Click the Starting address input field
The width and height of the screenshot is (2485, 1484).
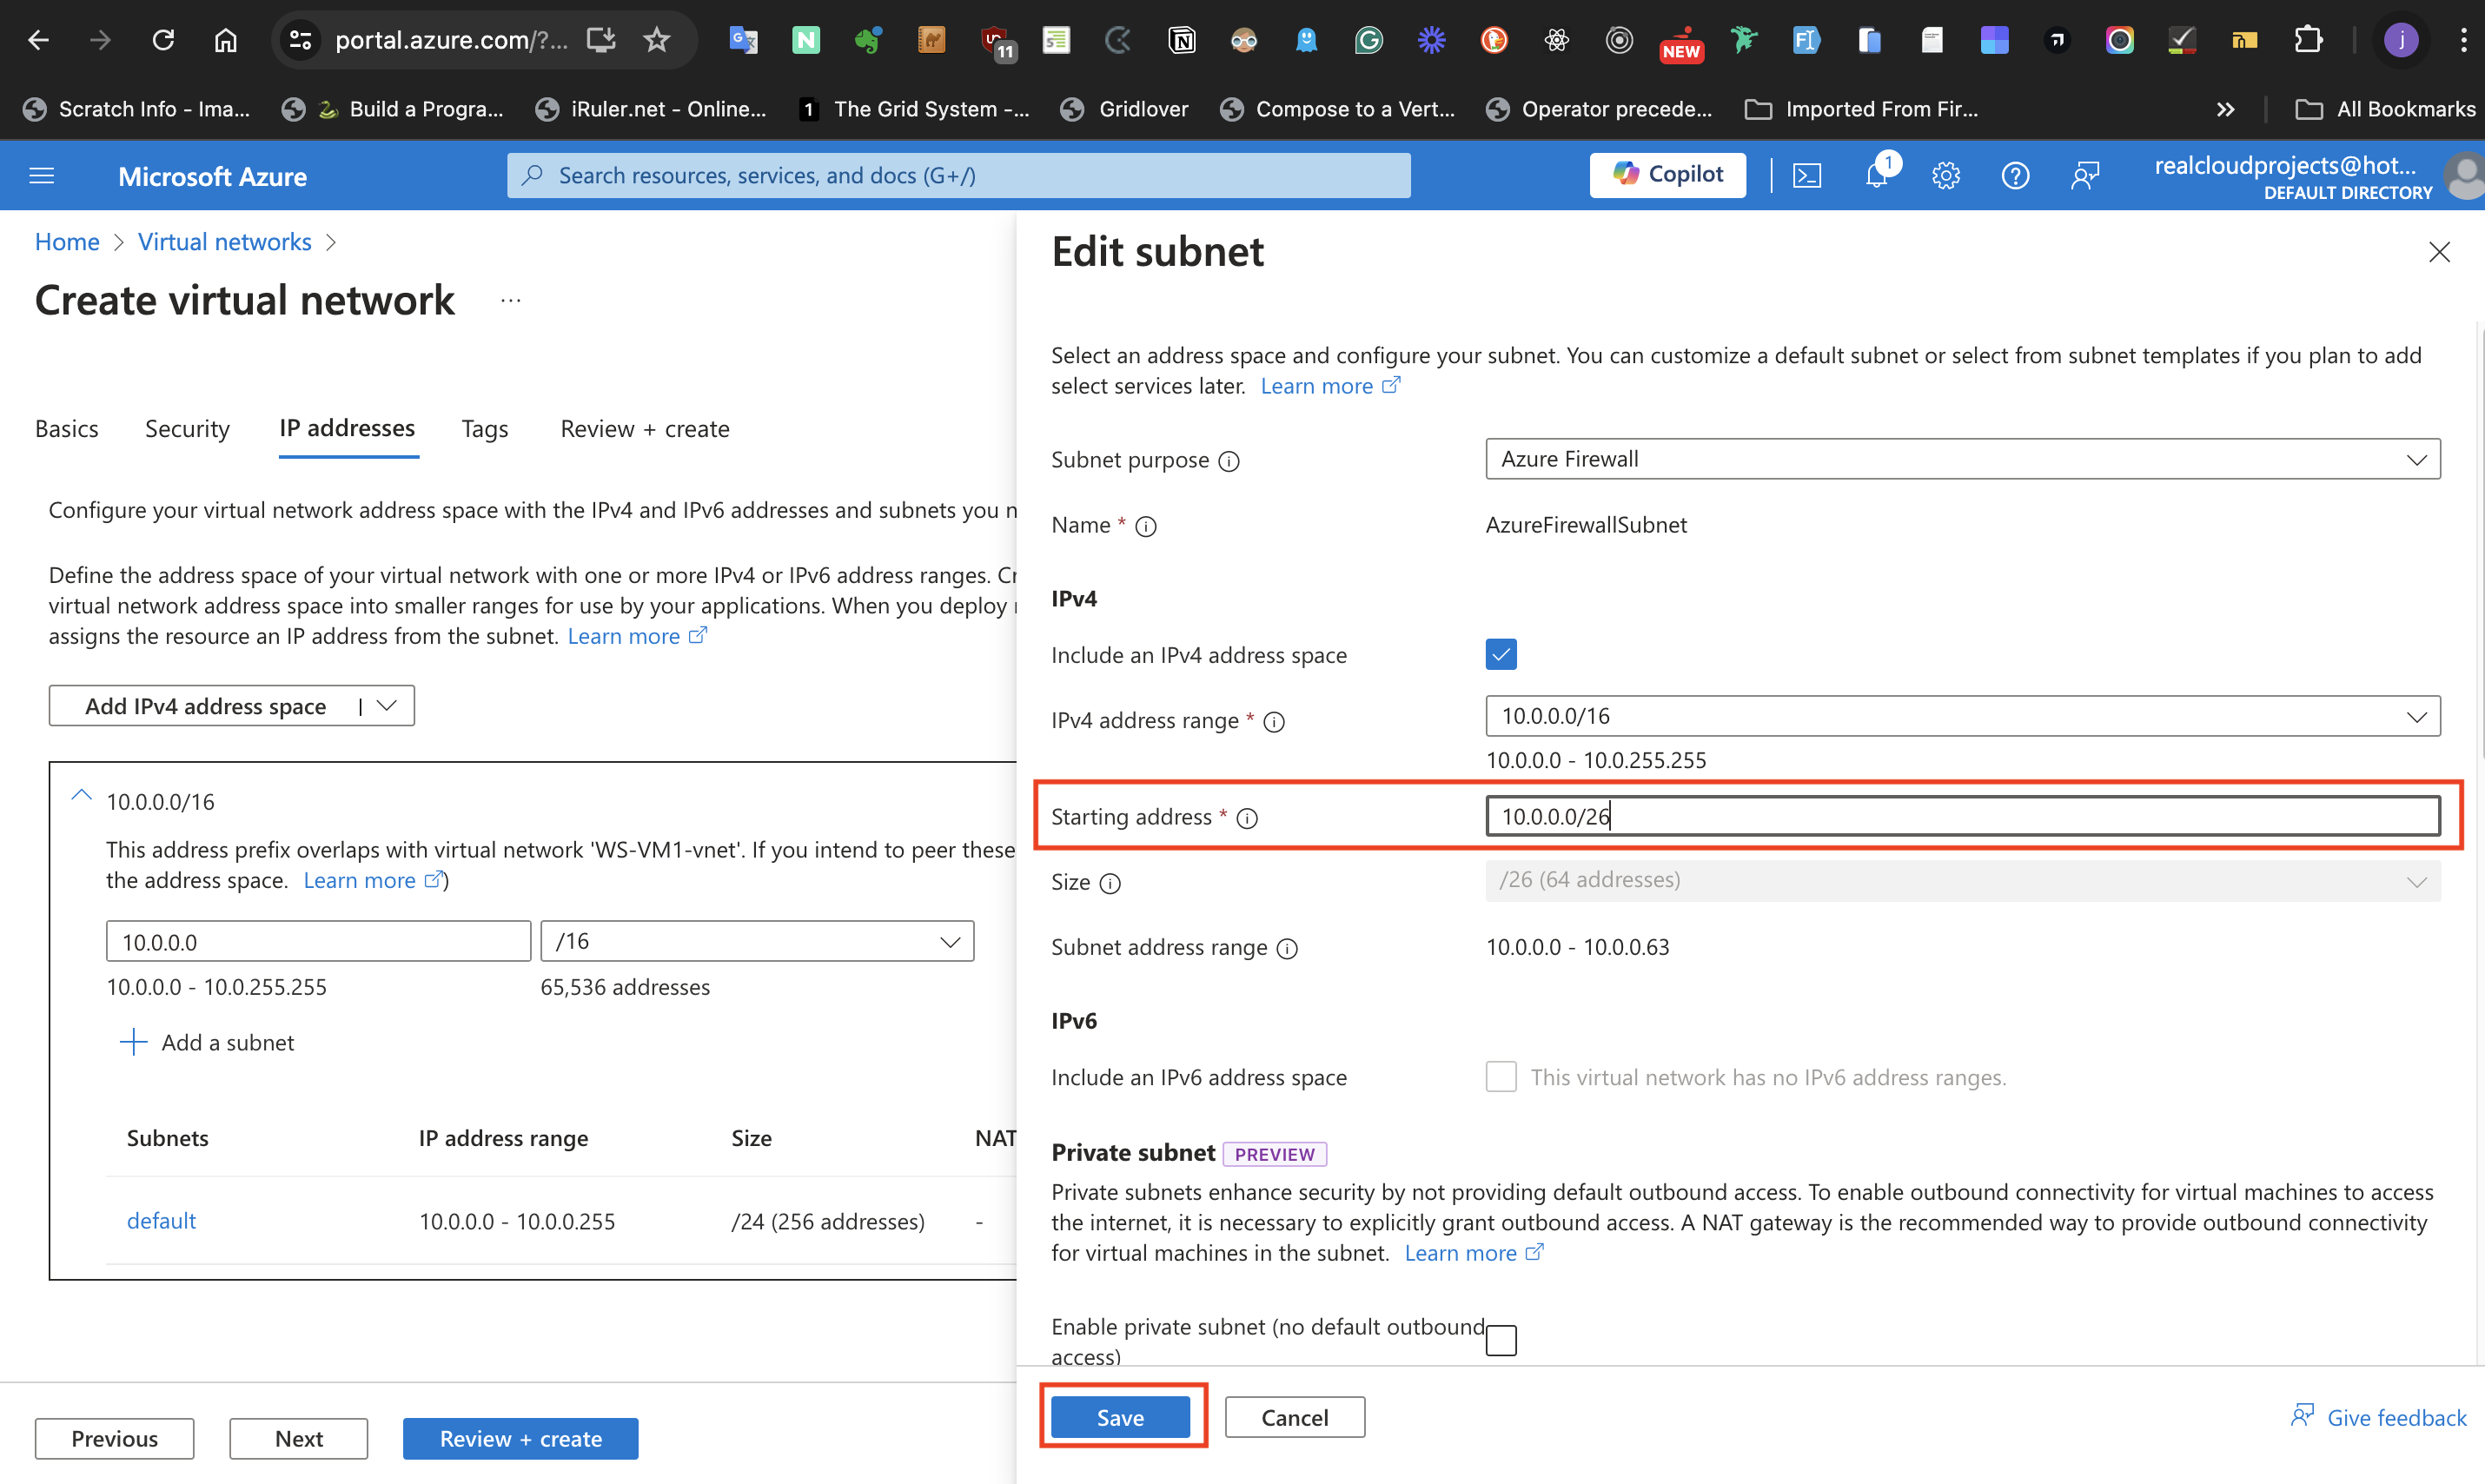[x=1962, y=816]
